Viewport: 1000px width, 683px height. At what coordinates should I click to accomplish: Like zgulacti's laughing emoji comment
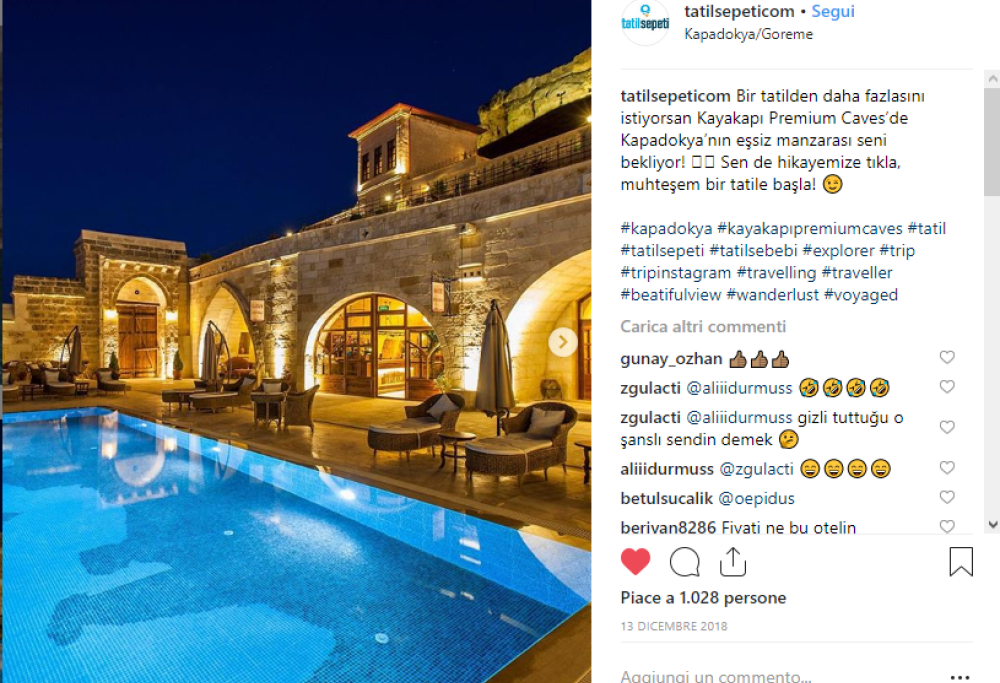(x=947, y=387)
